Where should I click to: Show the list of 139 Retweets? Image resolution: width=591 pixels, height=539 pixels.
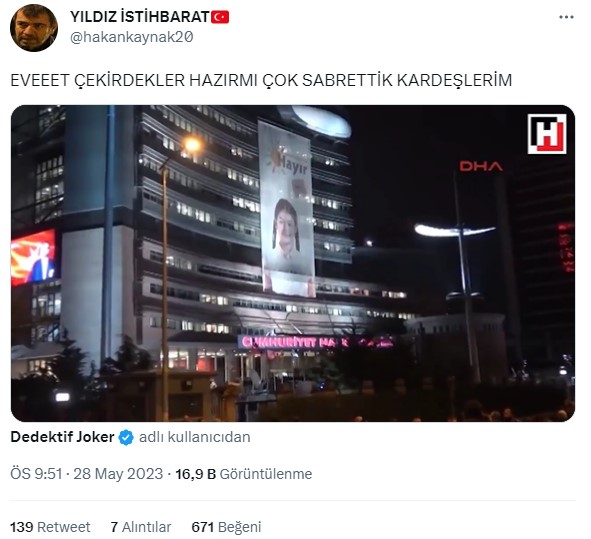tap(50, 527)
